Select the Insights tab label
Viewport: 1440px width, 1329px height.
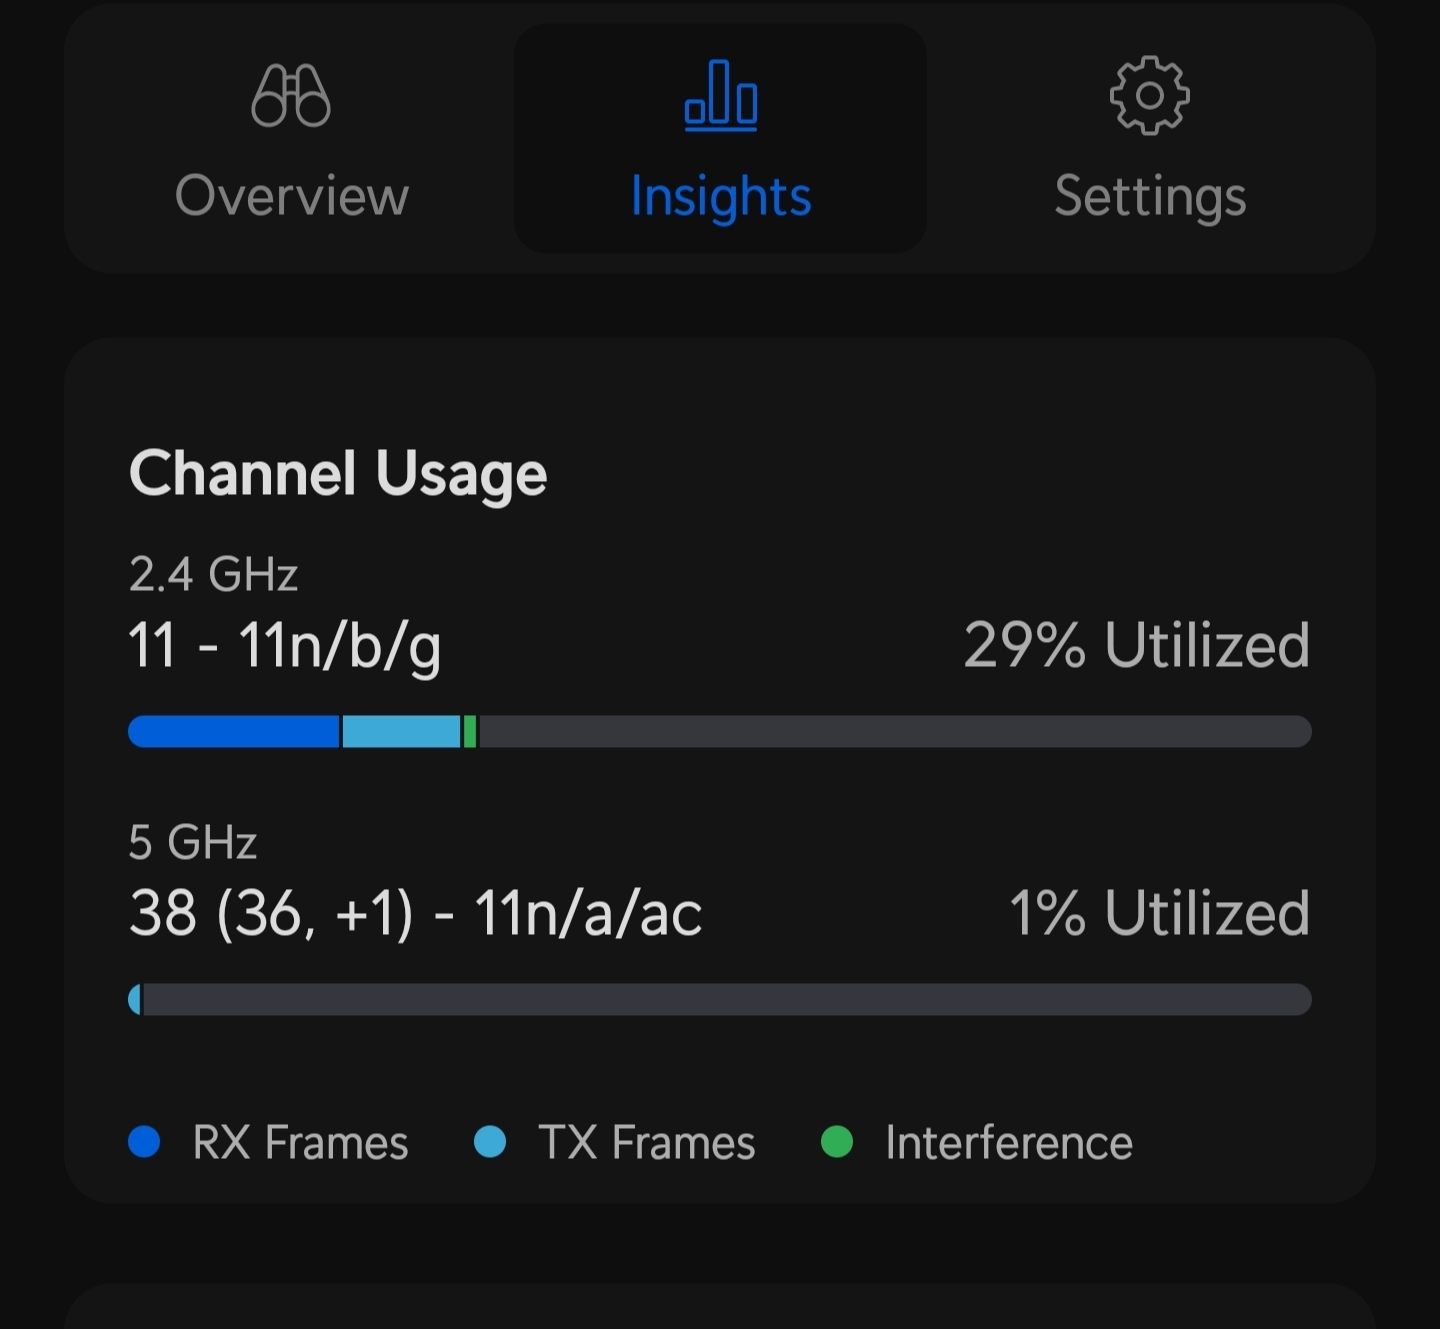tap(720, 196)
